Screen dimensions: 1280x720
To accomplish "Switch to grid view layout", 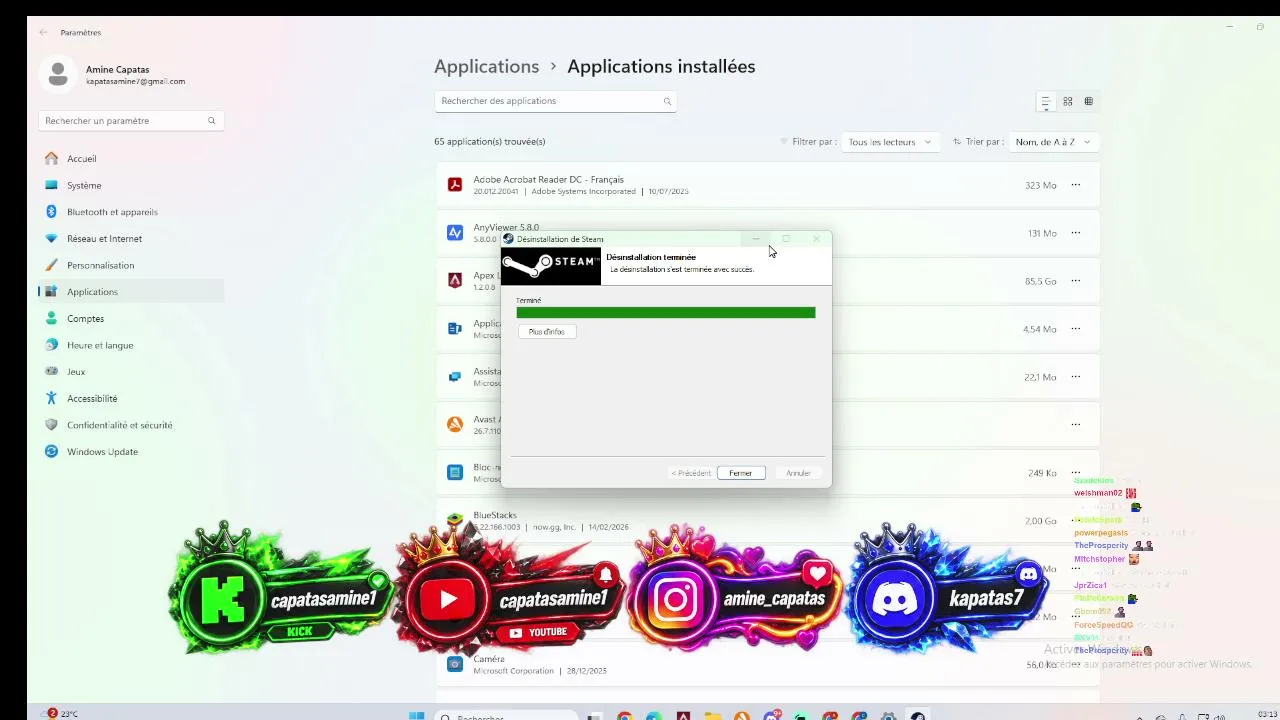I will (1068, 101).
